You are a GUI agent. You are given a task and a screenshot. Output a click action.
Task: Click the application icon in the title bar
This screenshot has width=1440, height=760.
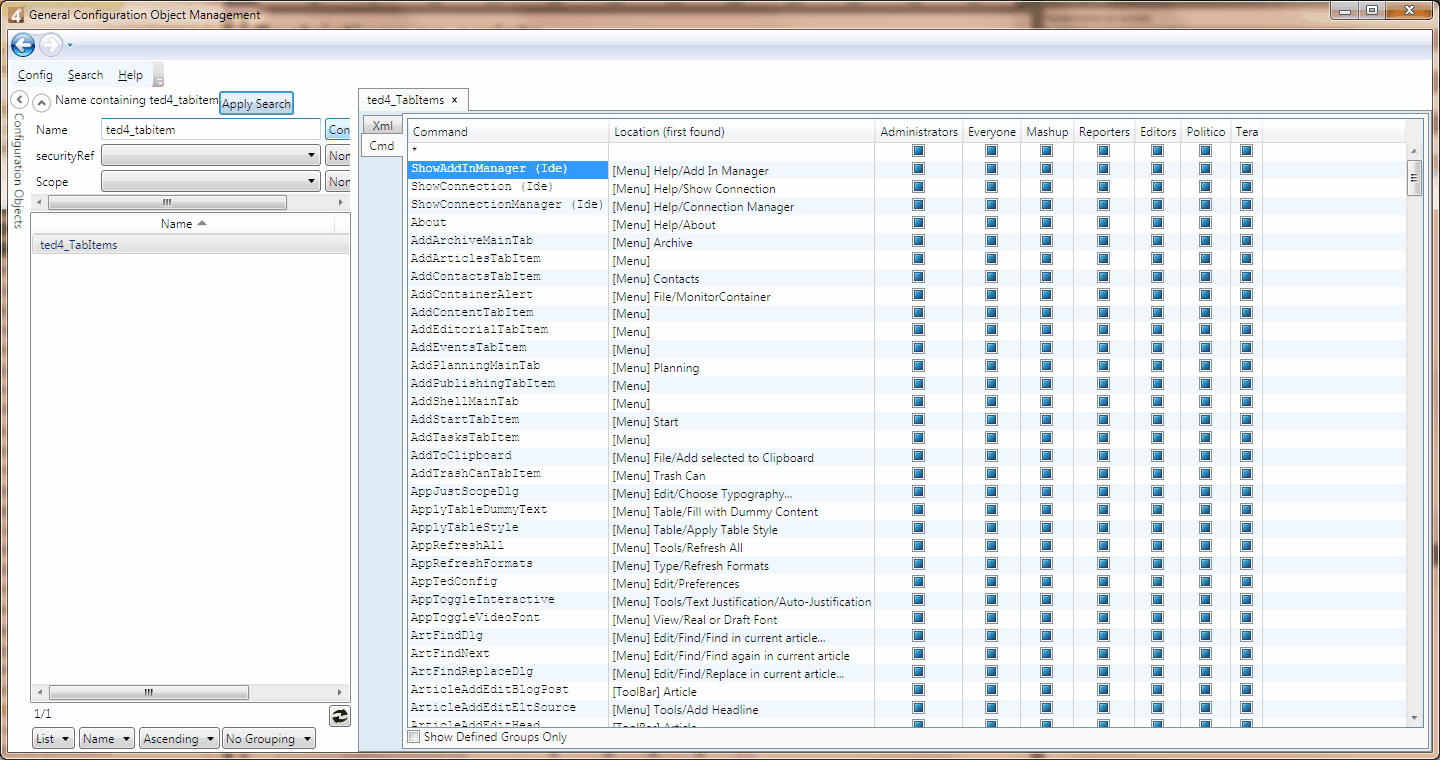[15, 15]
